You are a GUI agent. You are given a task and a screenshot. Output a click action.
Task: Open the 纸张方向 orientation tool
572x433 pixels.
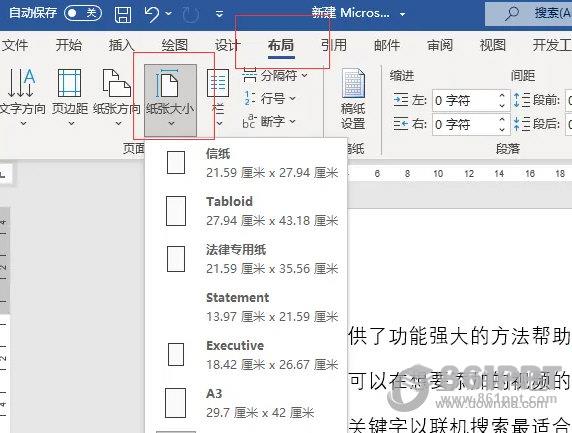[x=117, y=98]
